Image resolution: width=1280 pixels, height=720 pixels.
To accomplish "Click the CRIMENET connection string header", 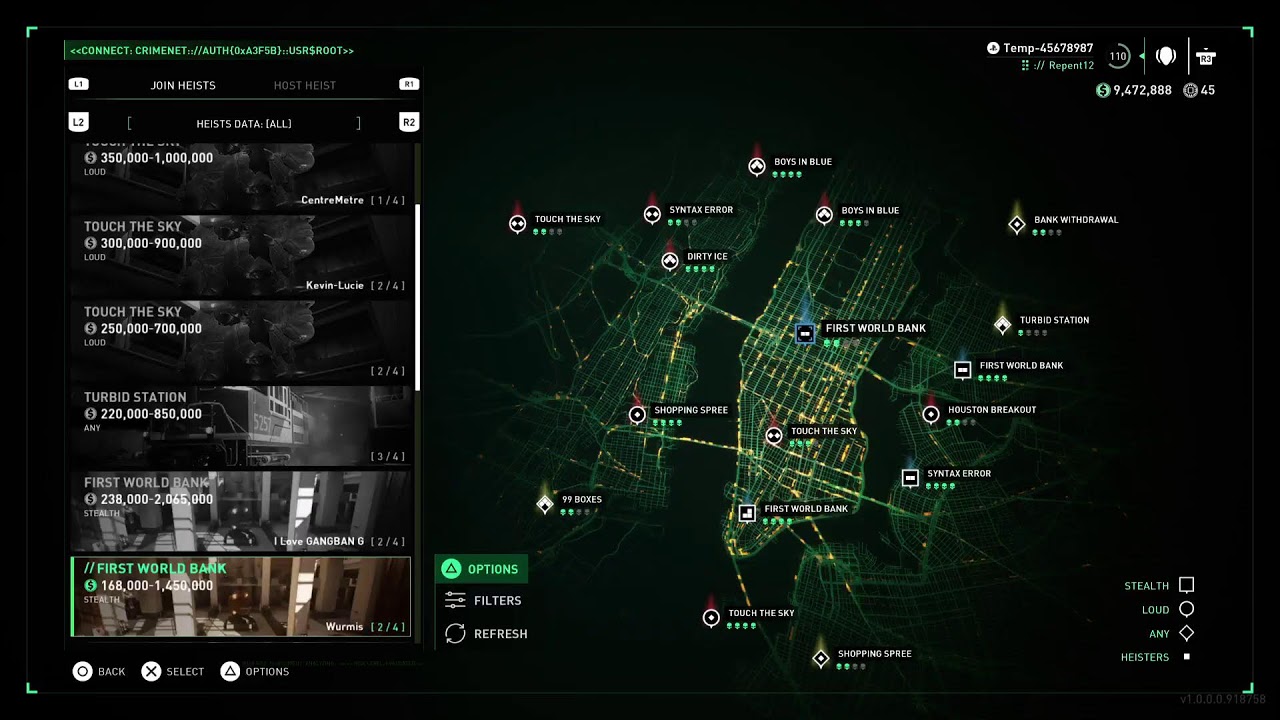I will pos(212,50).
